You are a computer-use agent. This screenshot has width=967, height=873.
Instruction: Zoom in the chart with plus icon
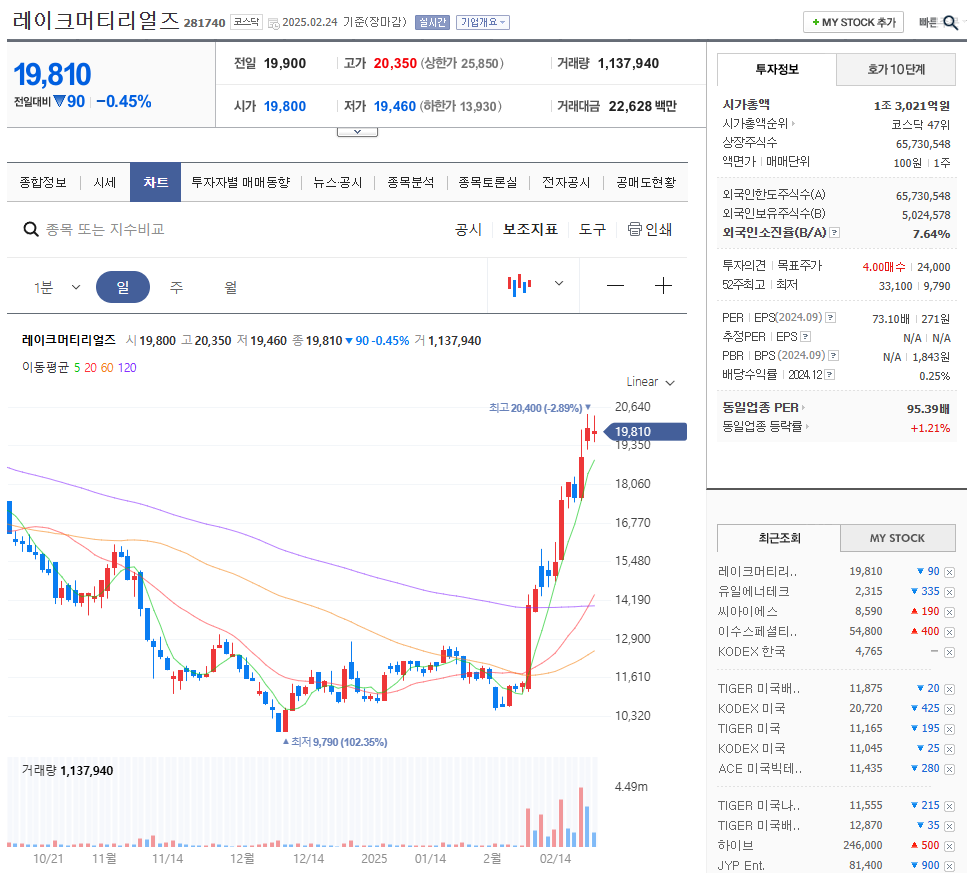[x=663, y=285]
